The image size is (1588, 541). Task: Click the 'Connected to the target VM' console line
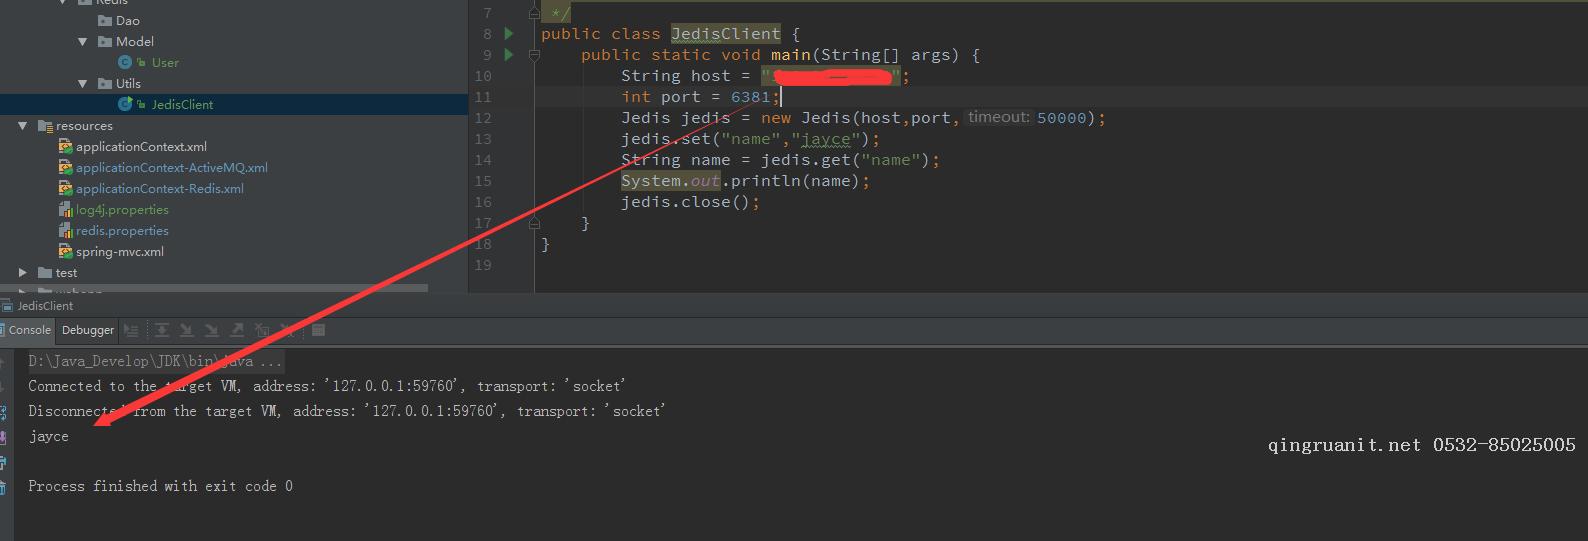pos(327,386)
